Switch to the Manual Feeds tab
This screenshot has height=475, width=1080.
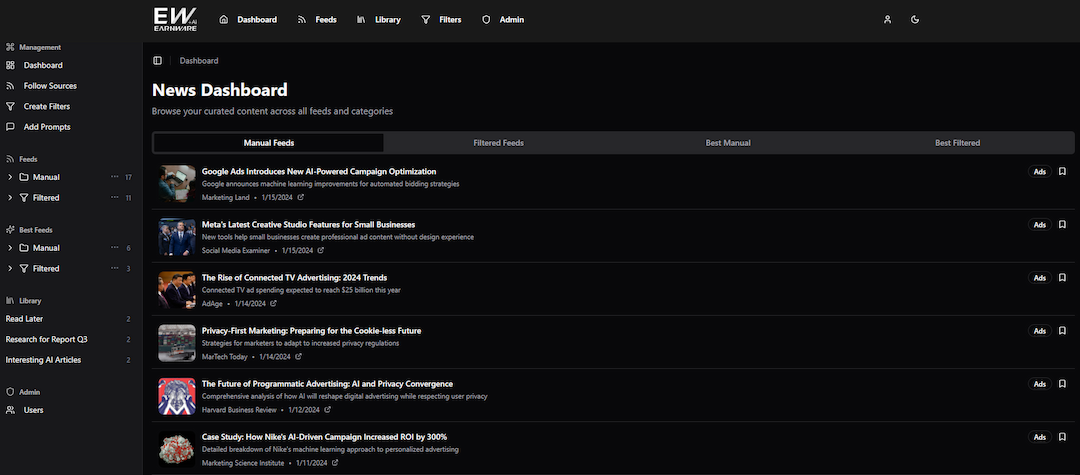tap(269, 143)
